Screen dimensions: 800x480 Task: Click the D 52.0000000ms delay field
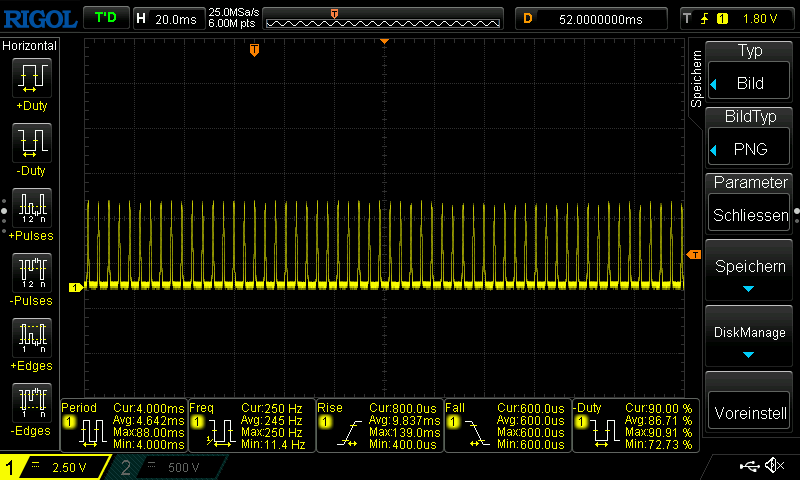pyautogui.click(x=591, y=19)
